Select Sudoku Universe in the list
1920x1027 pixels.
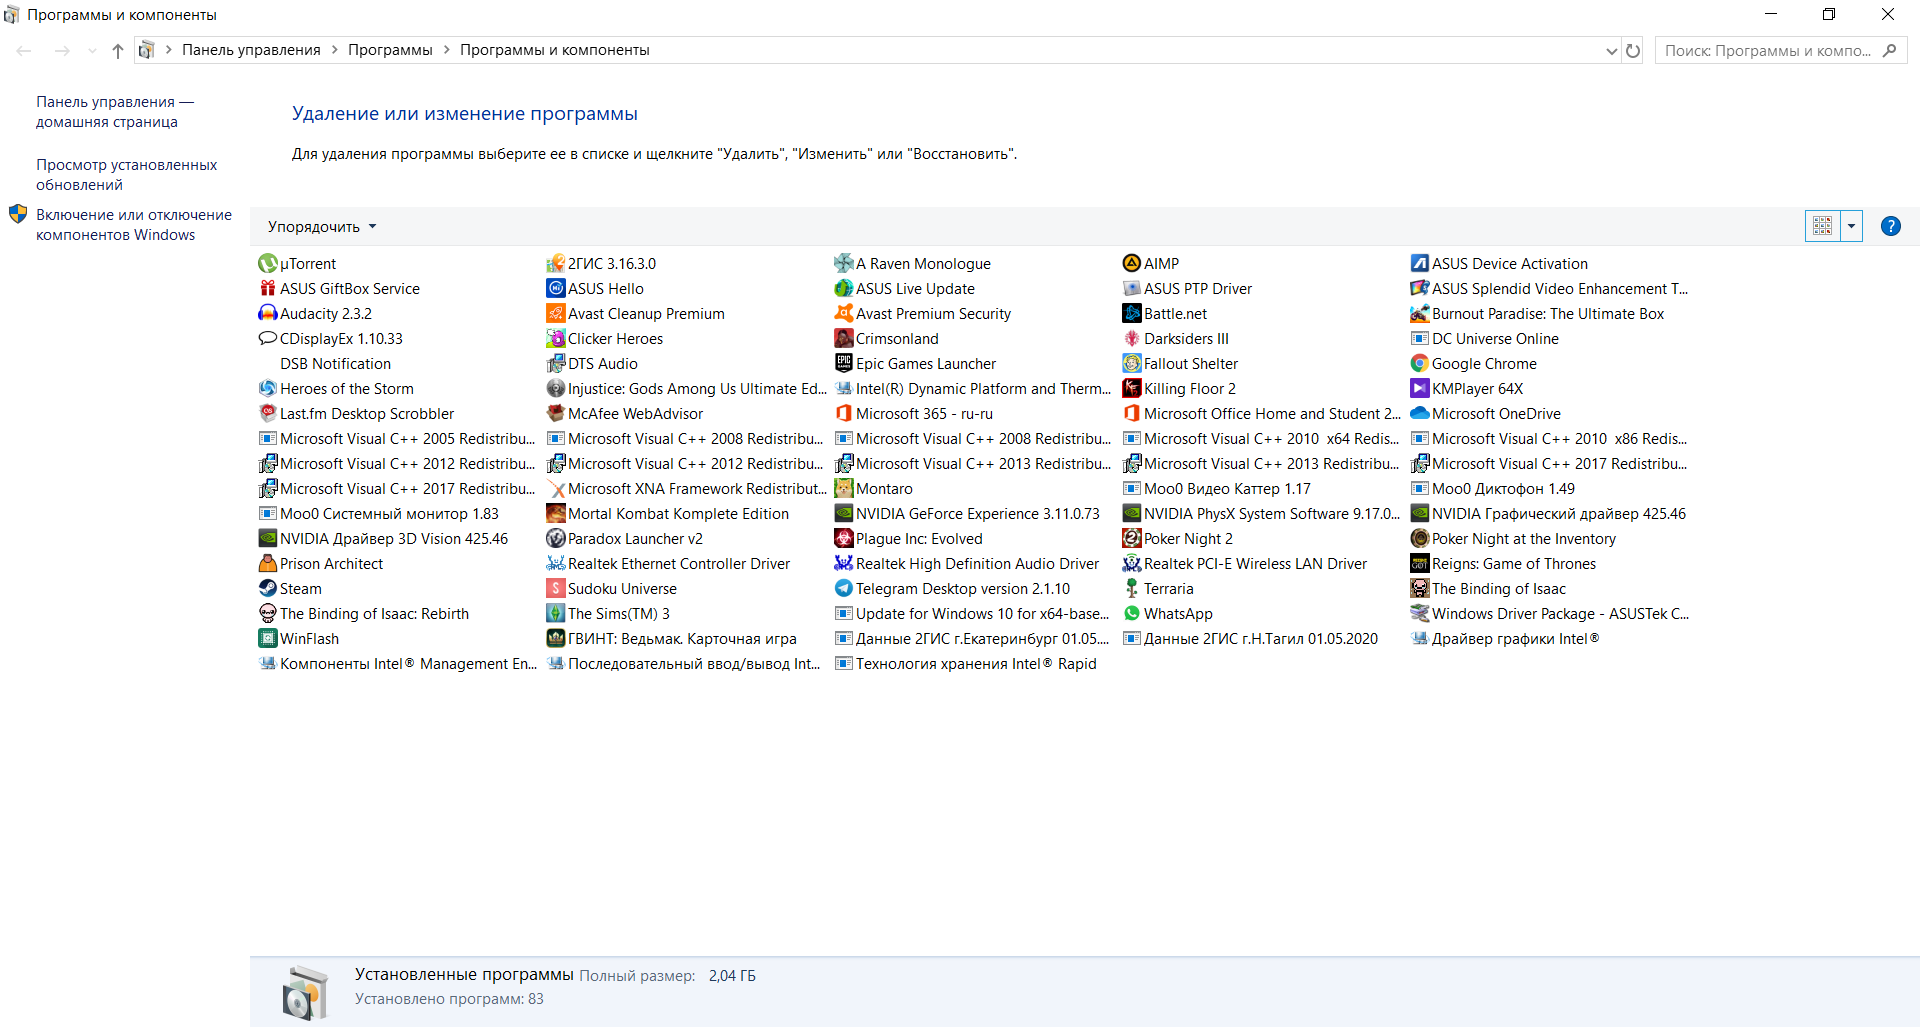(x=612, y=589)
